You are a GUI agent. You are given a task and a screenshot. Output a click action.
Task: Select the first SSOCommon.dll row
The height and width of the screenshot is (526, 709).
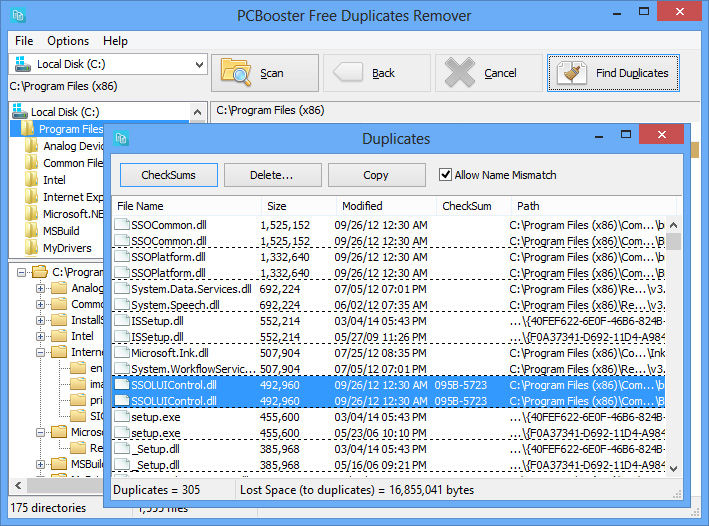(x=389, y=225)
